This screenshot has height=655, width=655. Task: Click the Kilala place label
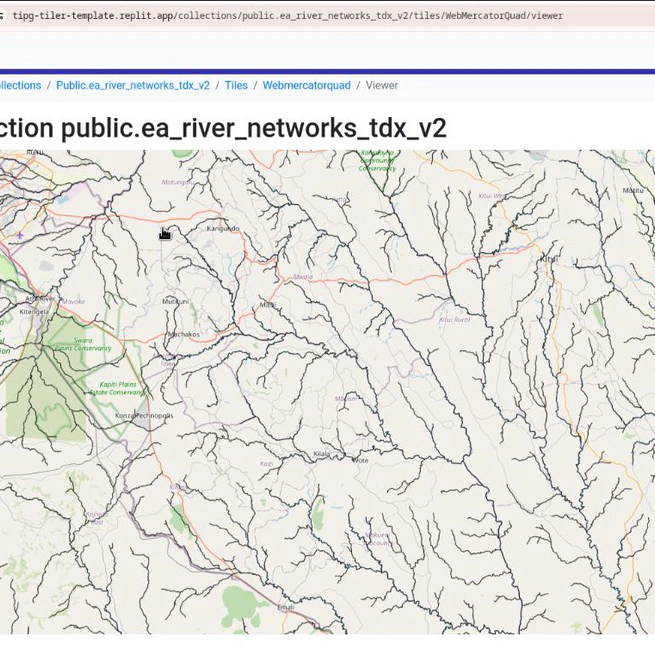coord(322,454)
